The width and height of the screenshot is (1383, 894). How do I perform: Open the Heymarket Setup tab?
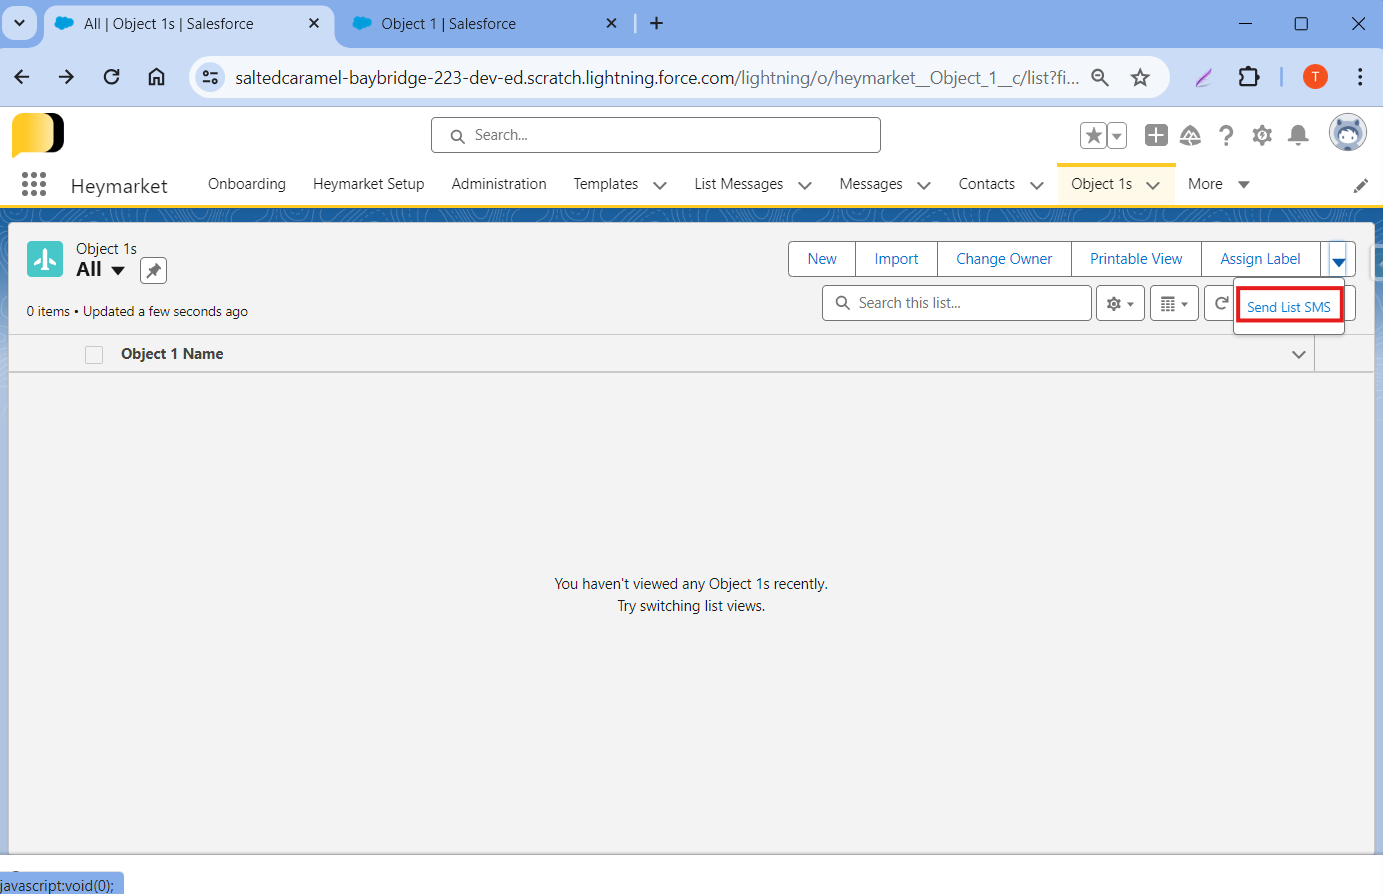tap(369, 184)
